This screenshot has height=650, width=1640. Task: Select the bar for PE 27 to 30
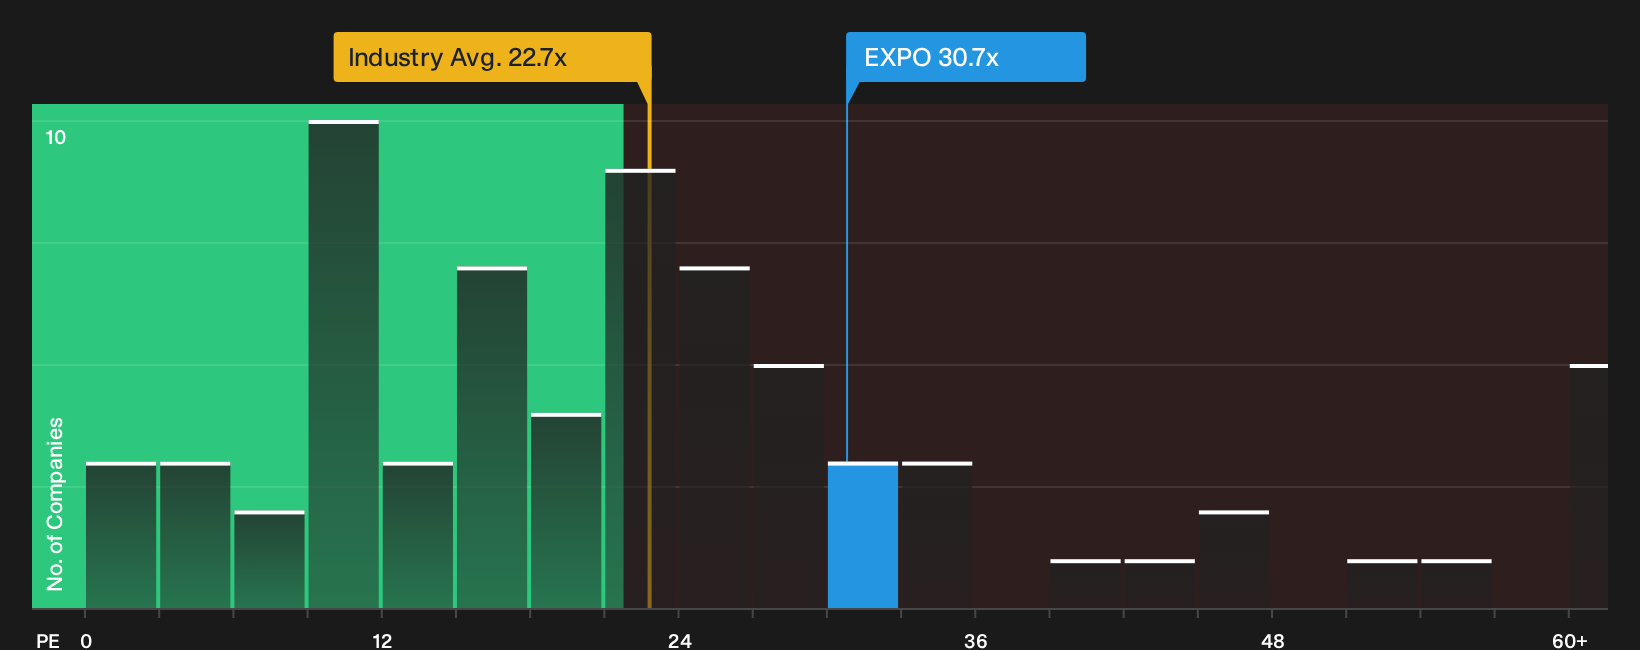pyautogui.click(x=789, y=486)
